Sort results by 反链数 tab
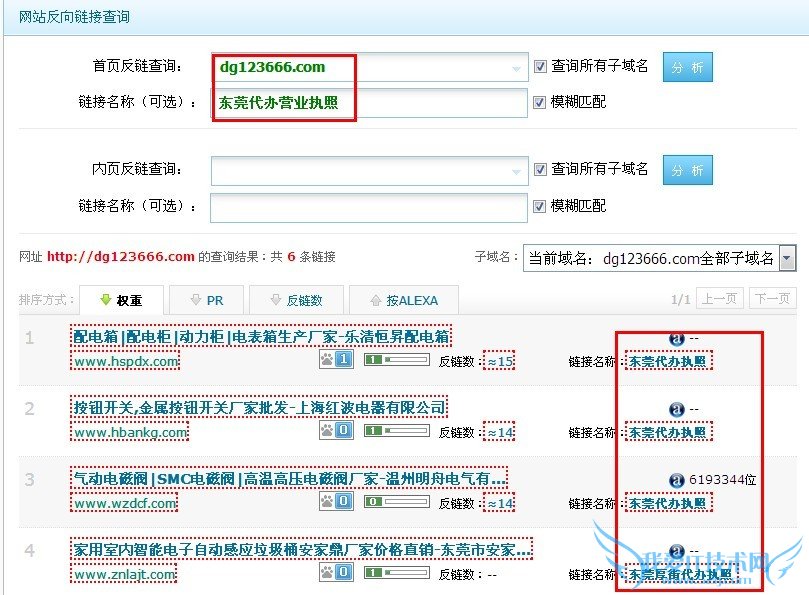This screenshot has width=809, height=595. click(x=297, y=300)
